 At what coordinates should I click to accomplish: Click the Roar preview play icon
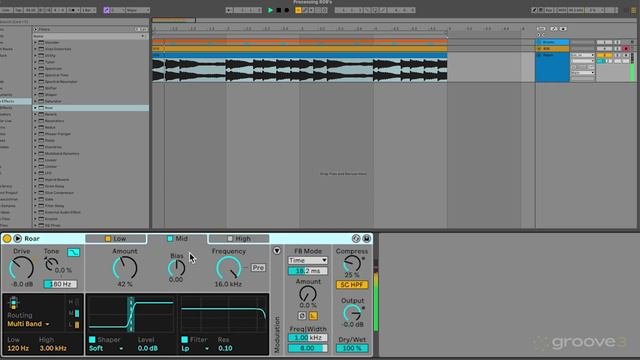tap(18, 238)
